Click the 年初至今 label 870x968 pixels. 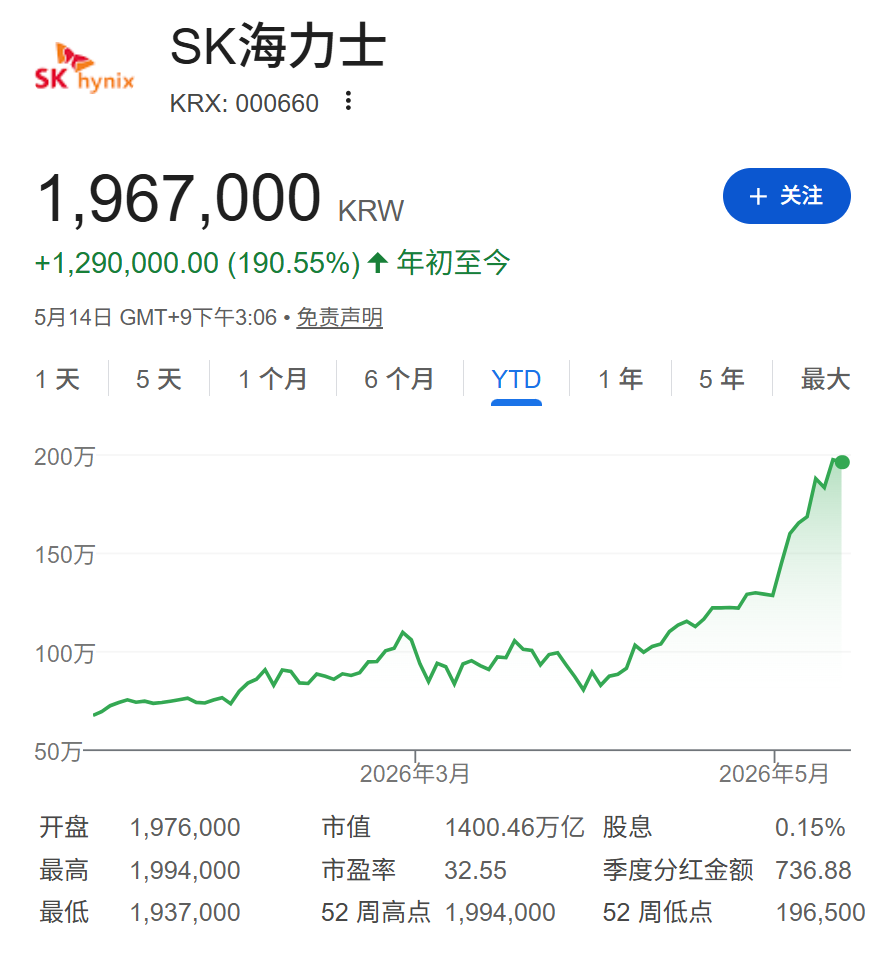454,263
